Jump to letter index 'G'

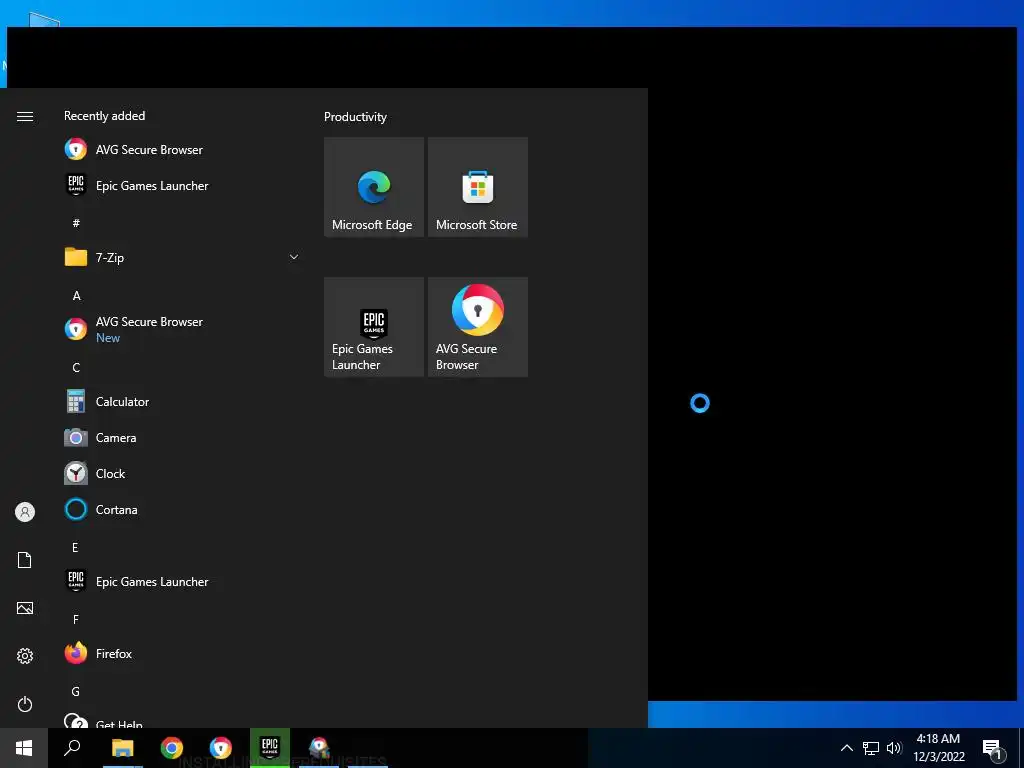tap(76, 692)
